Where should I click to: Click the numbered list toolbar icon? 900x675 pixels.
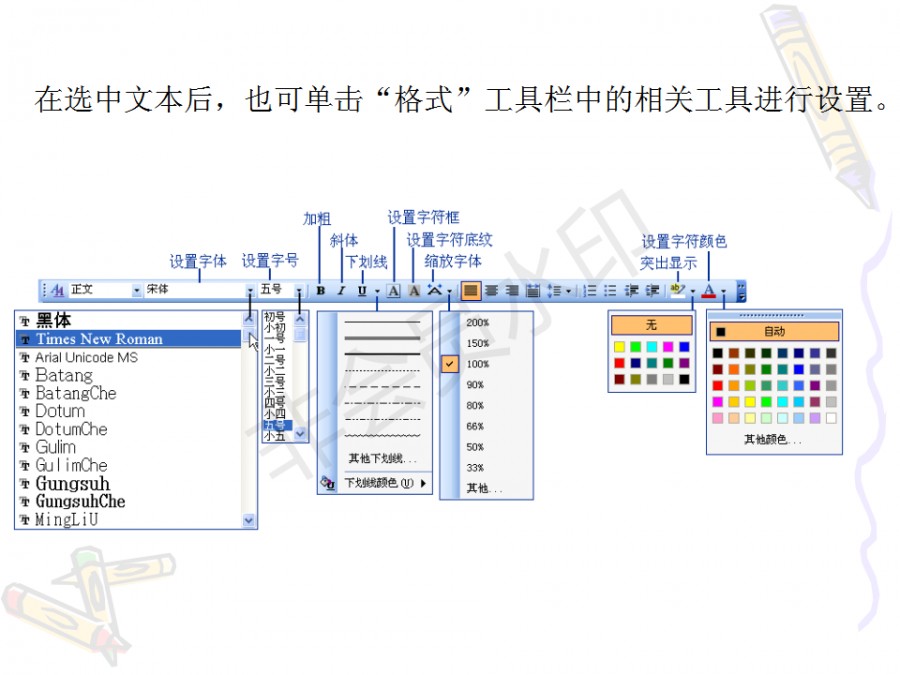click(x=590, y=291)
